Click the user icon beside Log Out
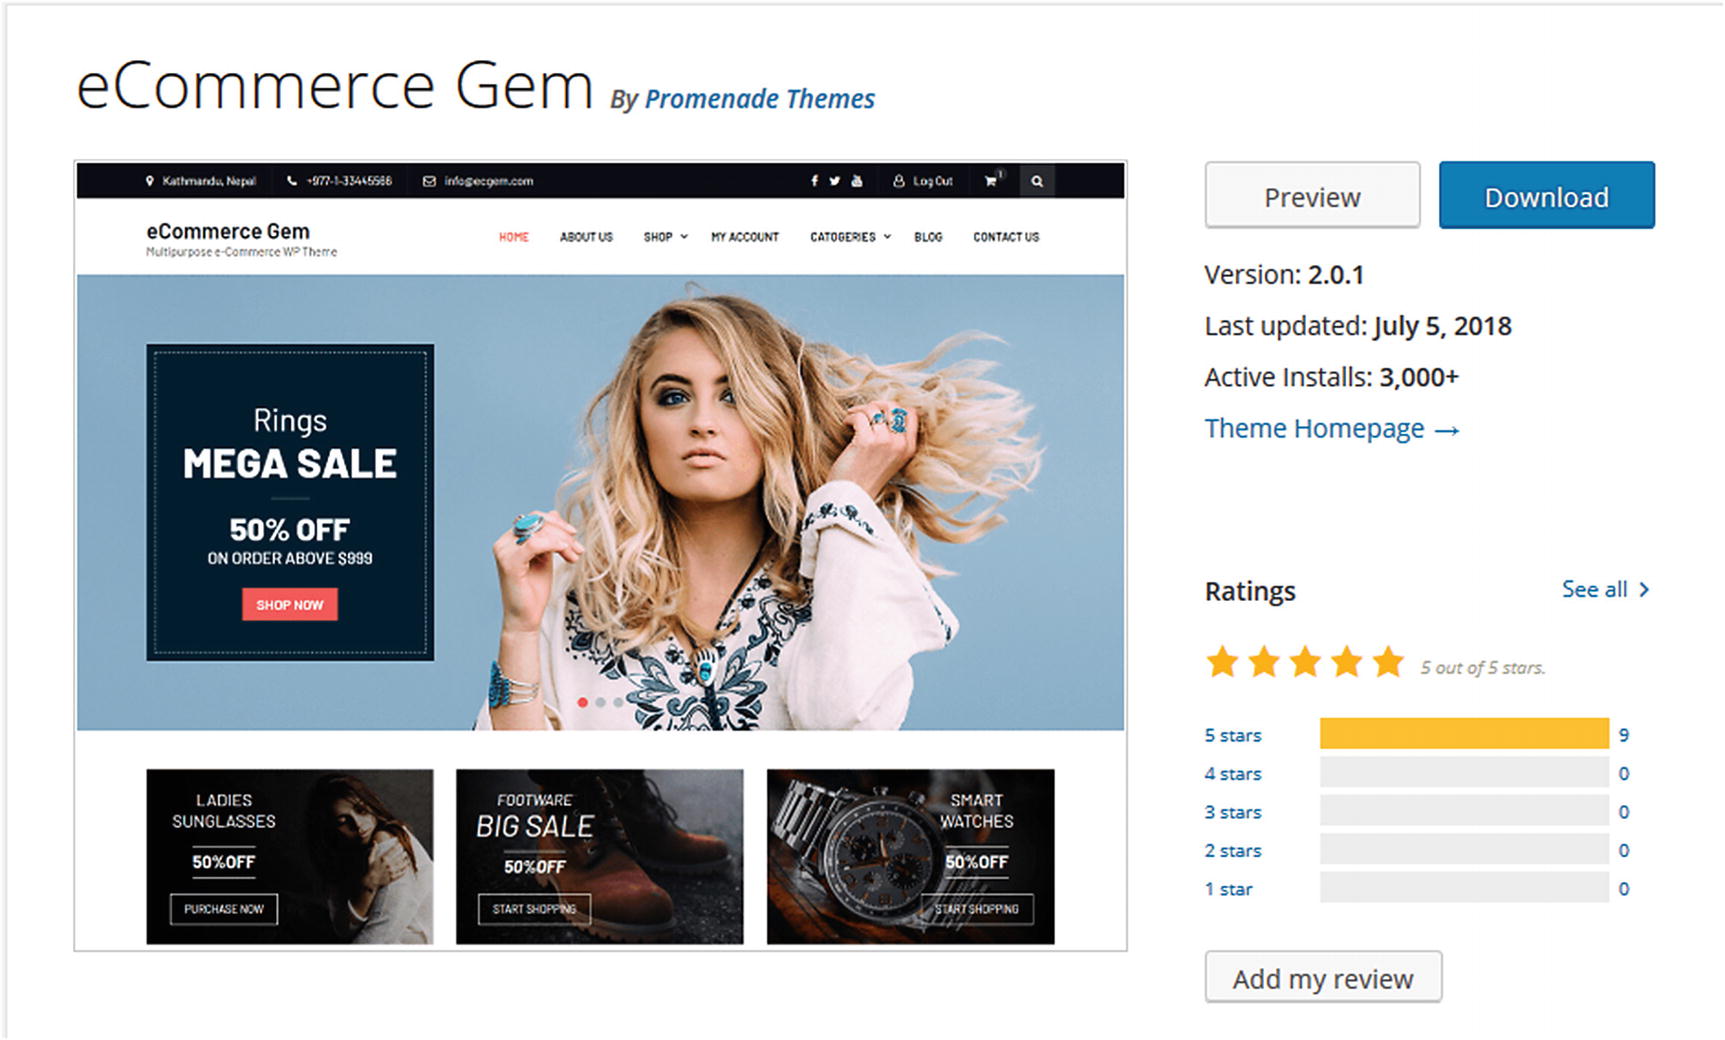 899,181
